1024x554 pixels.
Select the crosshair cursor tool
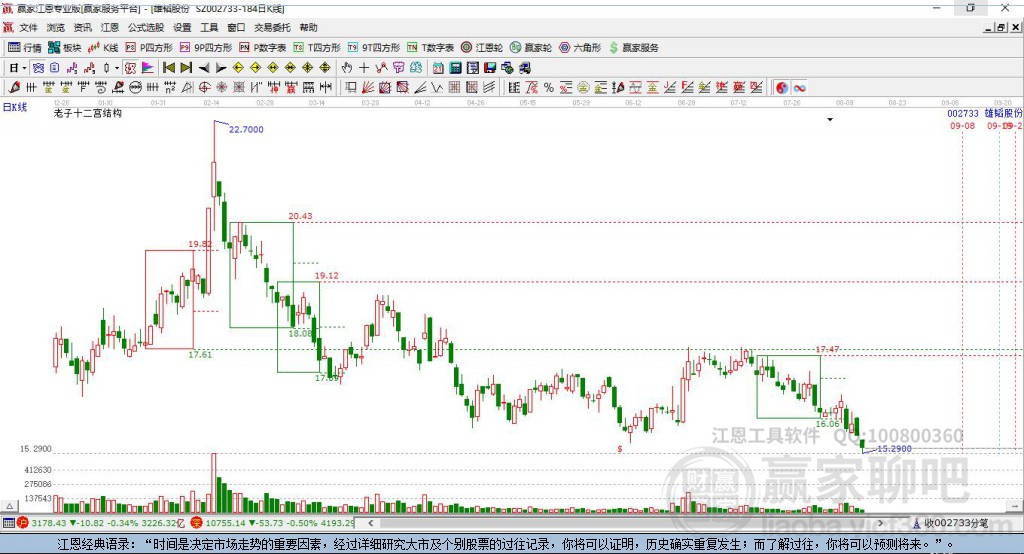[x=364, y=68]
